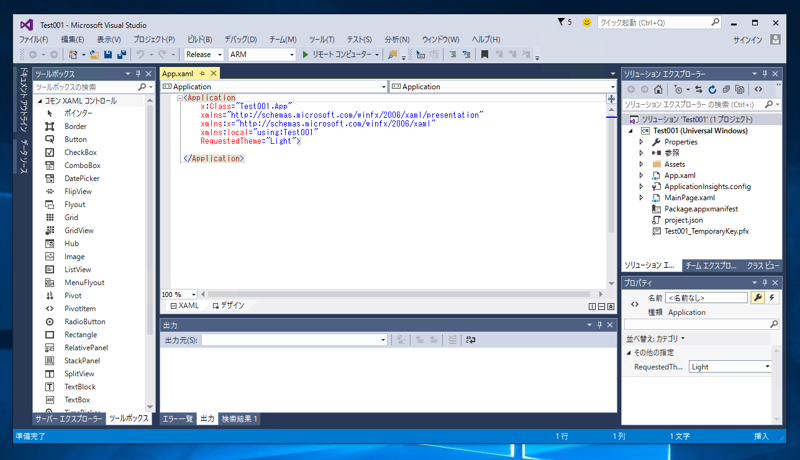Click the vertical split view icon
This screenshot has height=460, width=800.
[592, 306]
